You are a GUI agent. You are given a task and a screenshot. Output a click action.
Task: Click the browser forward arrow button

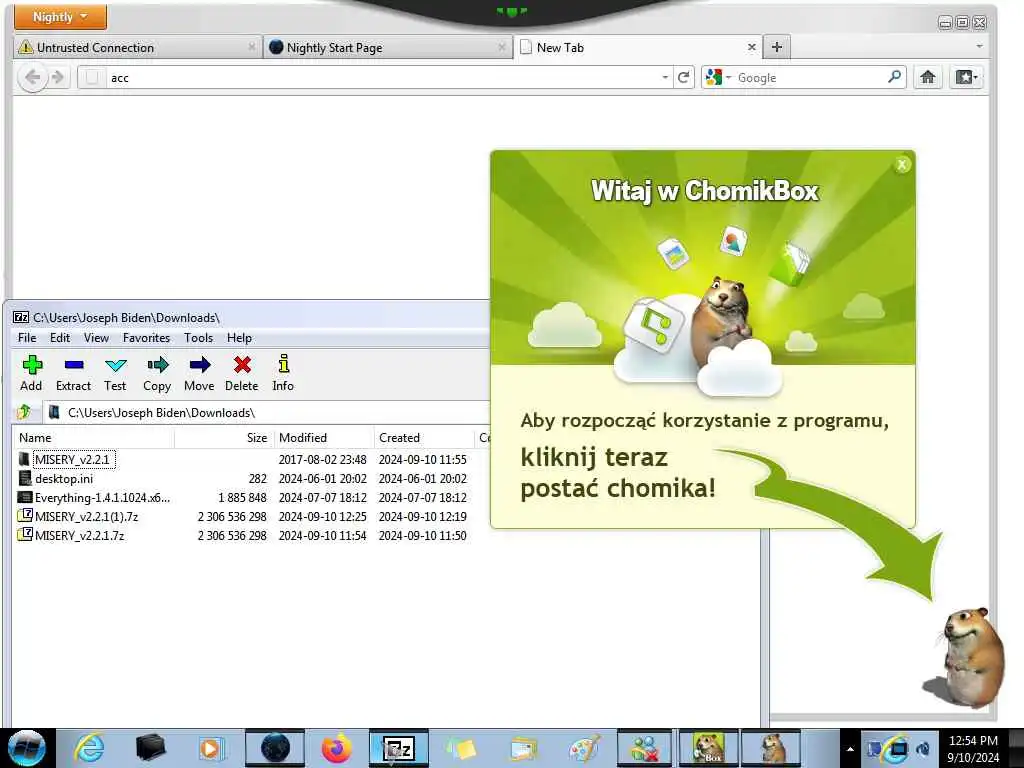(x=58, y=78)
